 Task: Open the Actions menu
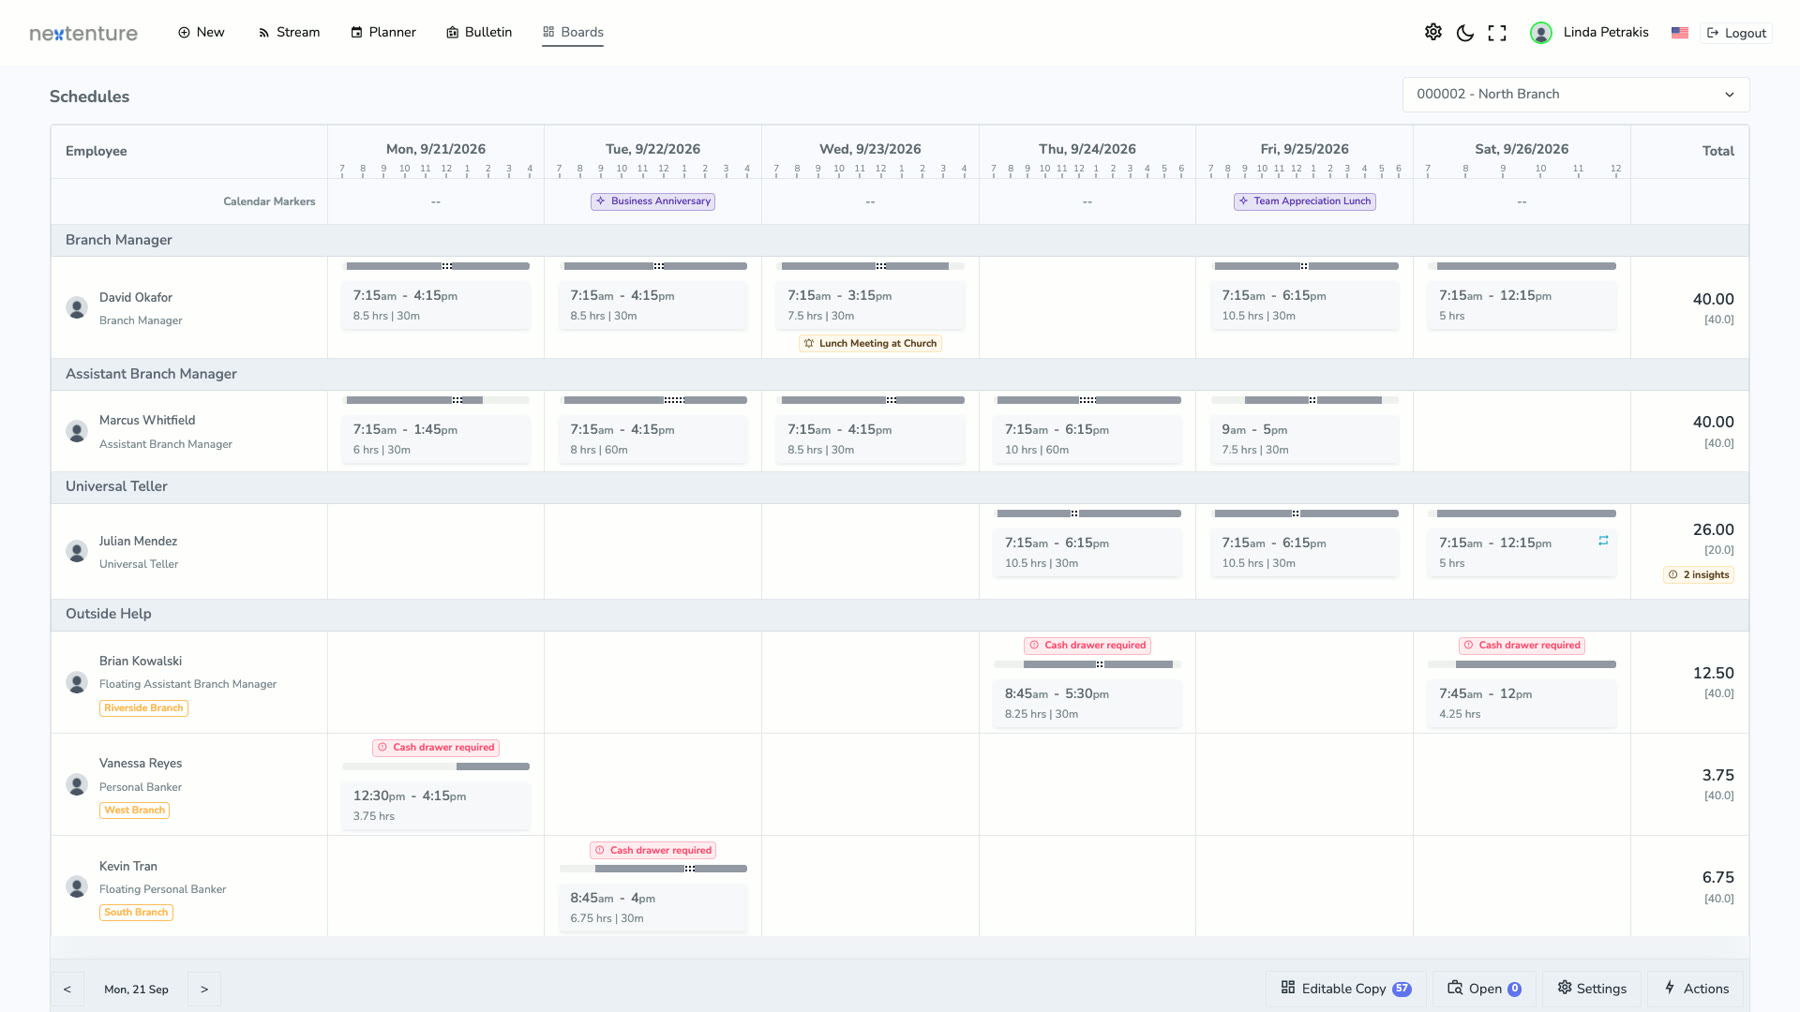[1696, 989]
